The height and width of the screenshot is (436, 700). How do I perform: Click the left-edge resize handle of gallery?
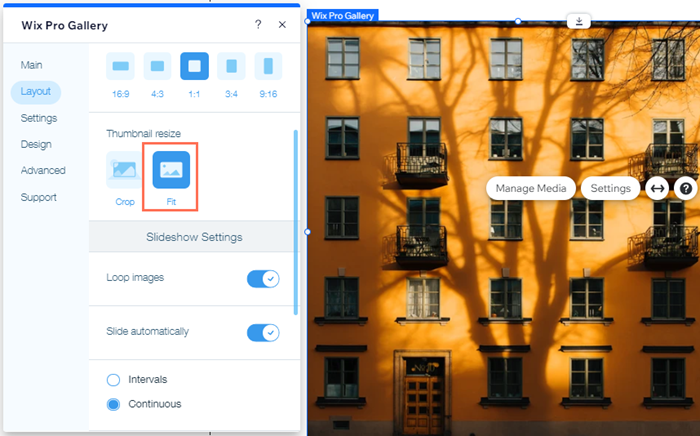[x=308, y=232]
